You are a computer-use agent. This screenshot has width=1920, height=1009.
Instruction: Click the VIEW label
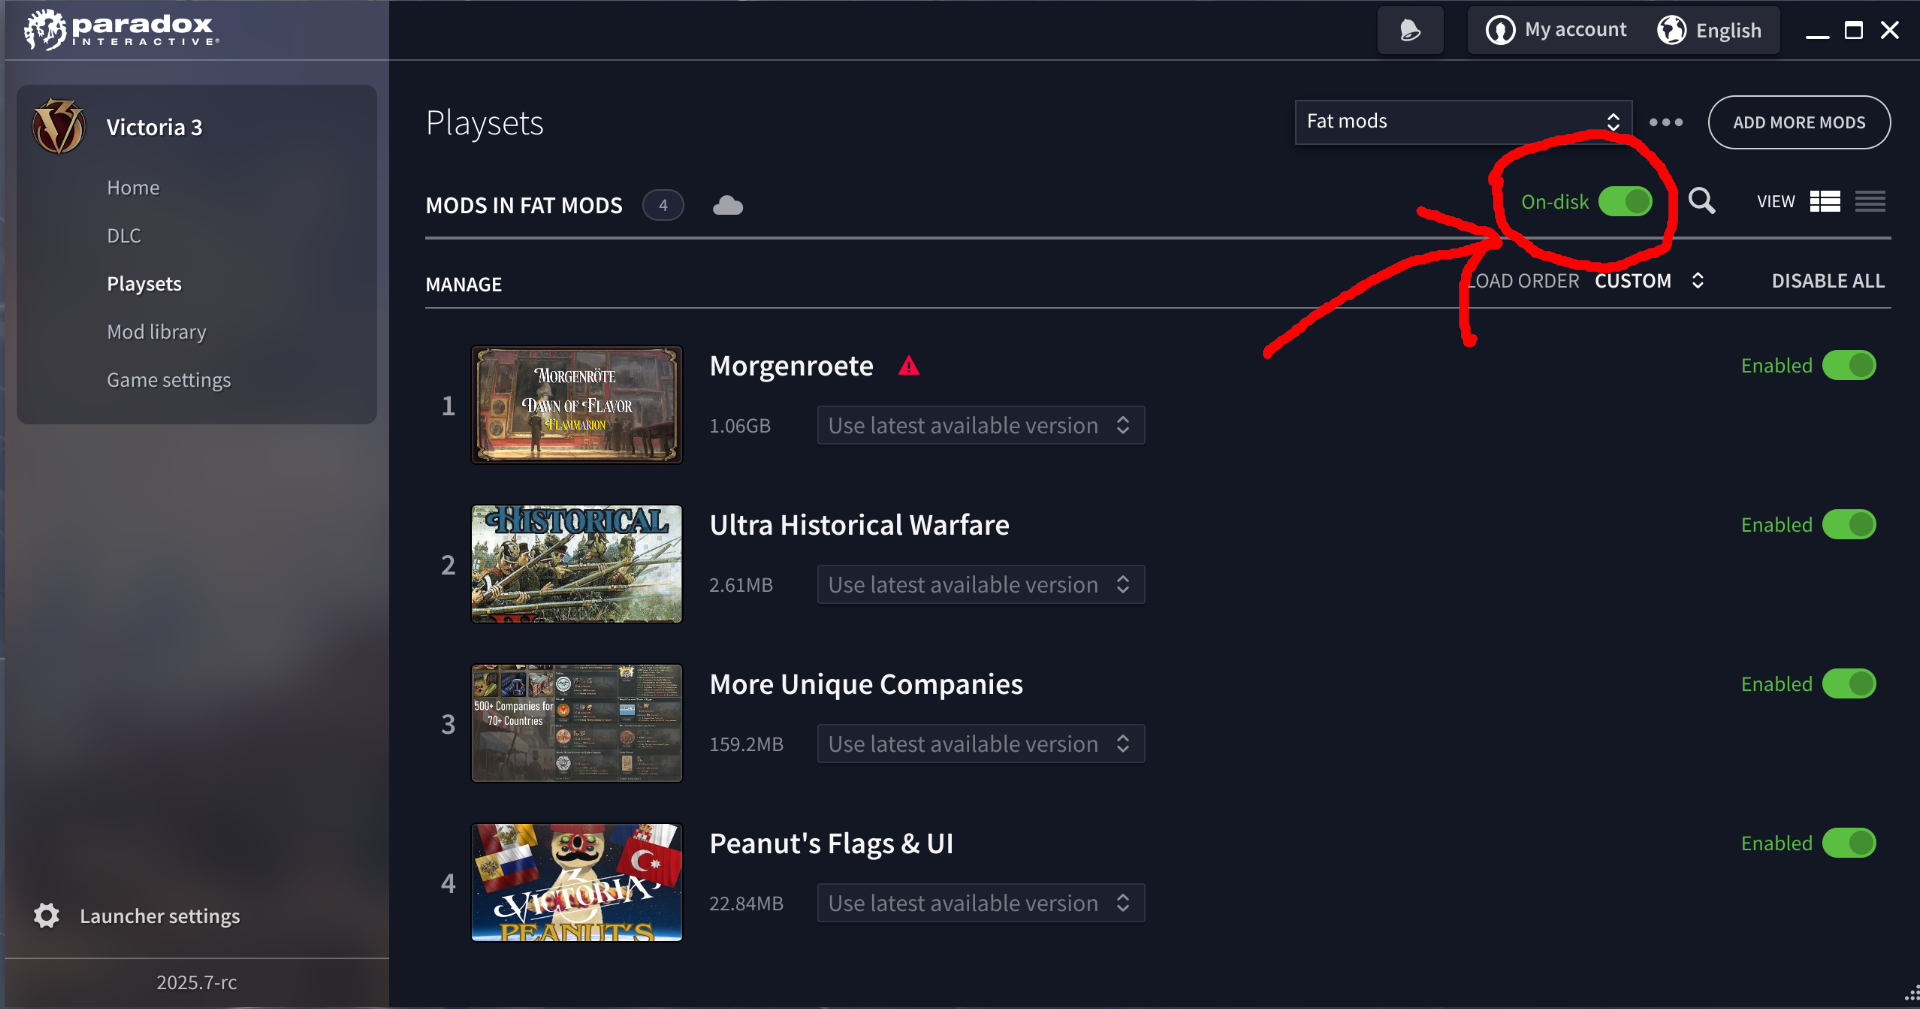(x=1776, y=202)
